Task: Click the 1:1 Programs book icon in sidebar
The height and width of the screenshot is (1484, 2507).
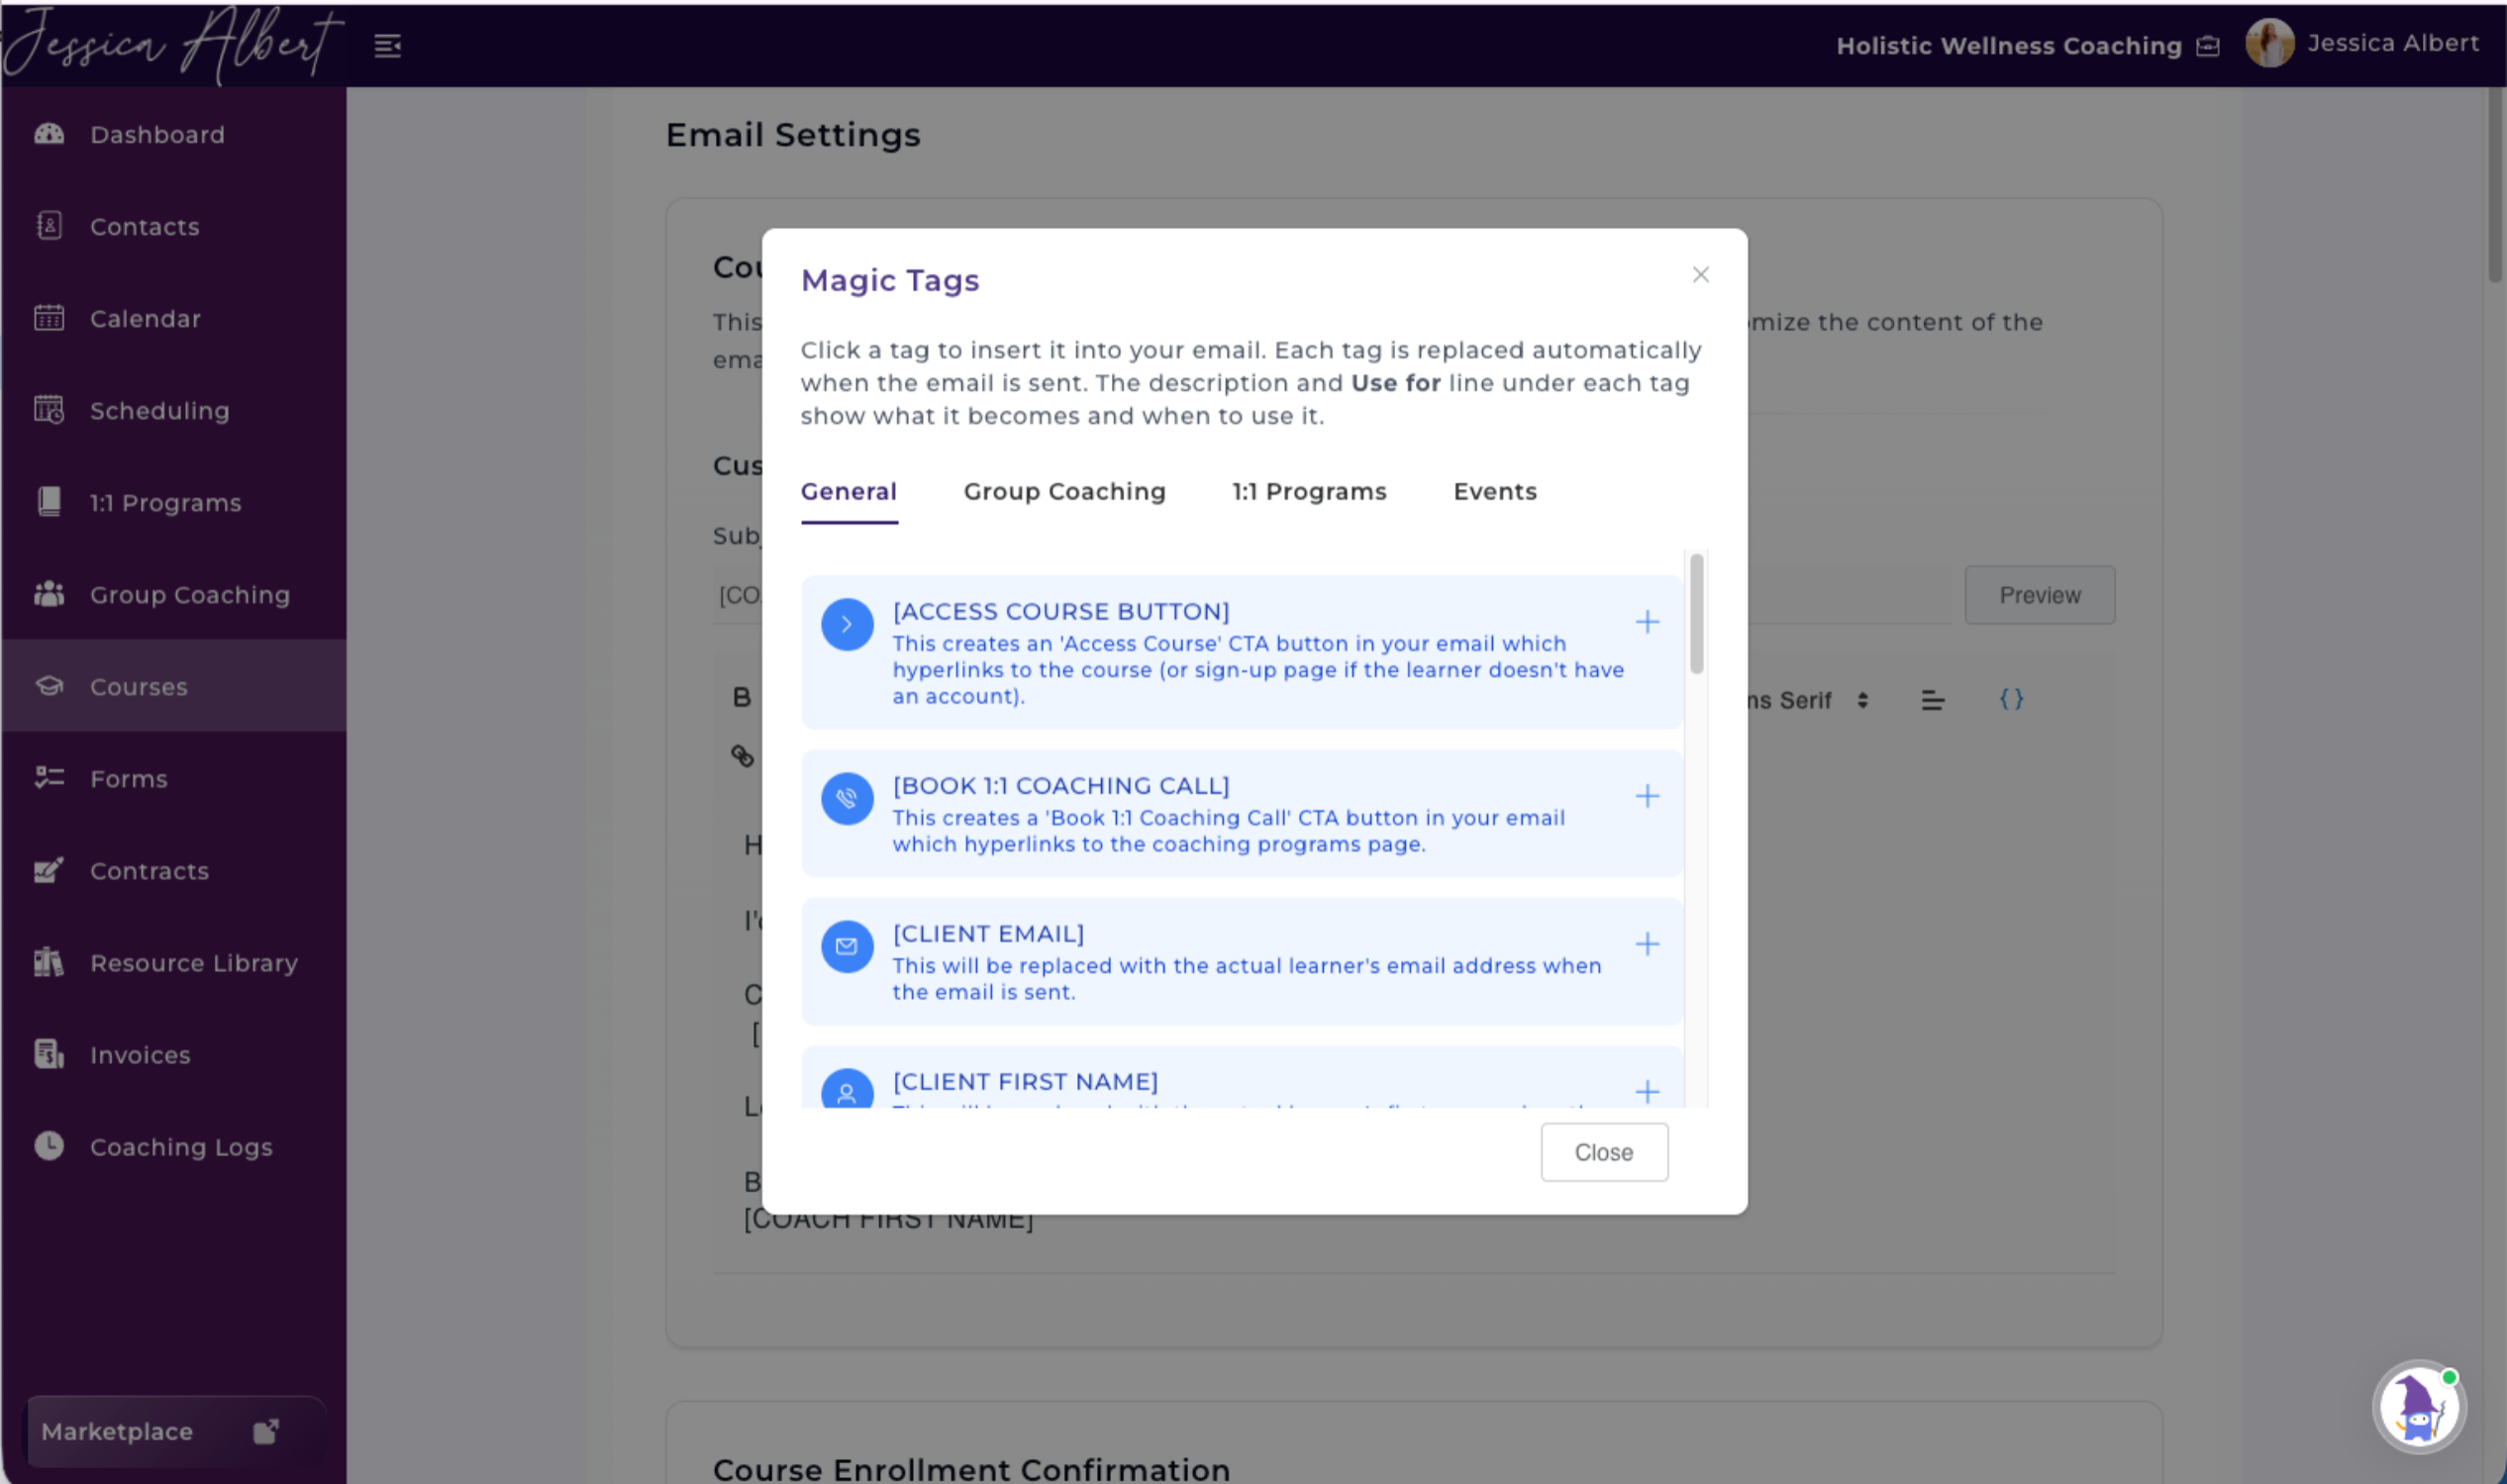Action: [x=49, y=502]
